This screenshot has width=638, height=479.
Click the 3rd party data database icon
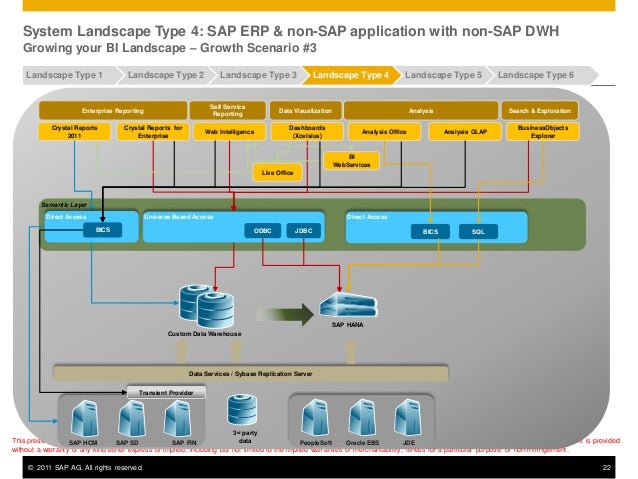242,410
